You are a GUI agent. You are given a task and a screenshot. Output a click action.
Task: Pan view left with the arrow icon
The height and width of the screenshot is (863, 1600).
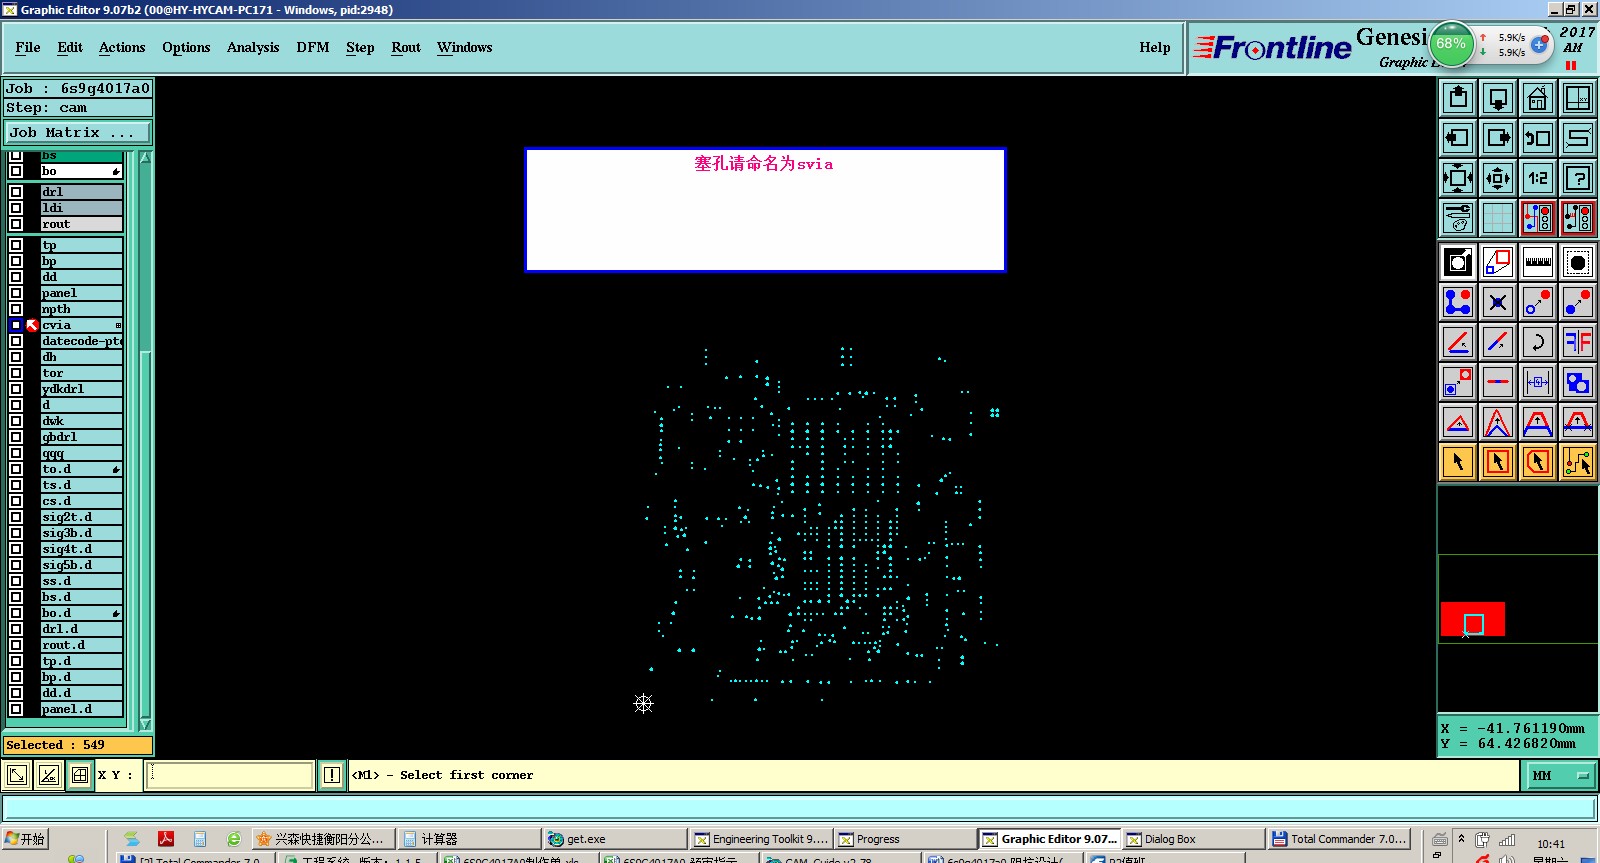tap(1458, 138)
